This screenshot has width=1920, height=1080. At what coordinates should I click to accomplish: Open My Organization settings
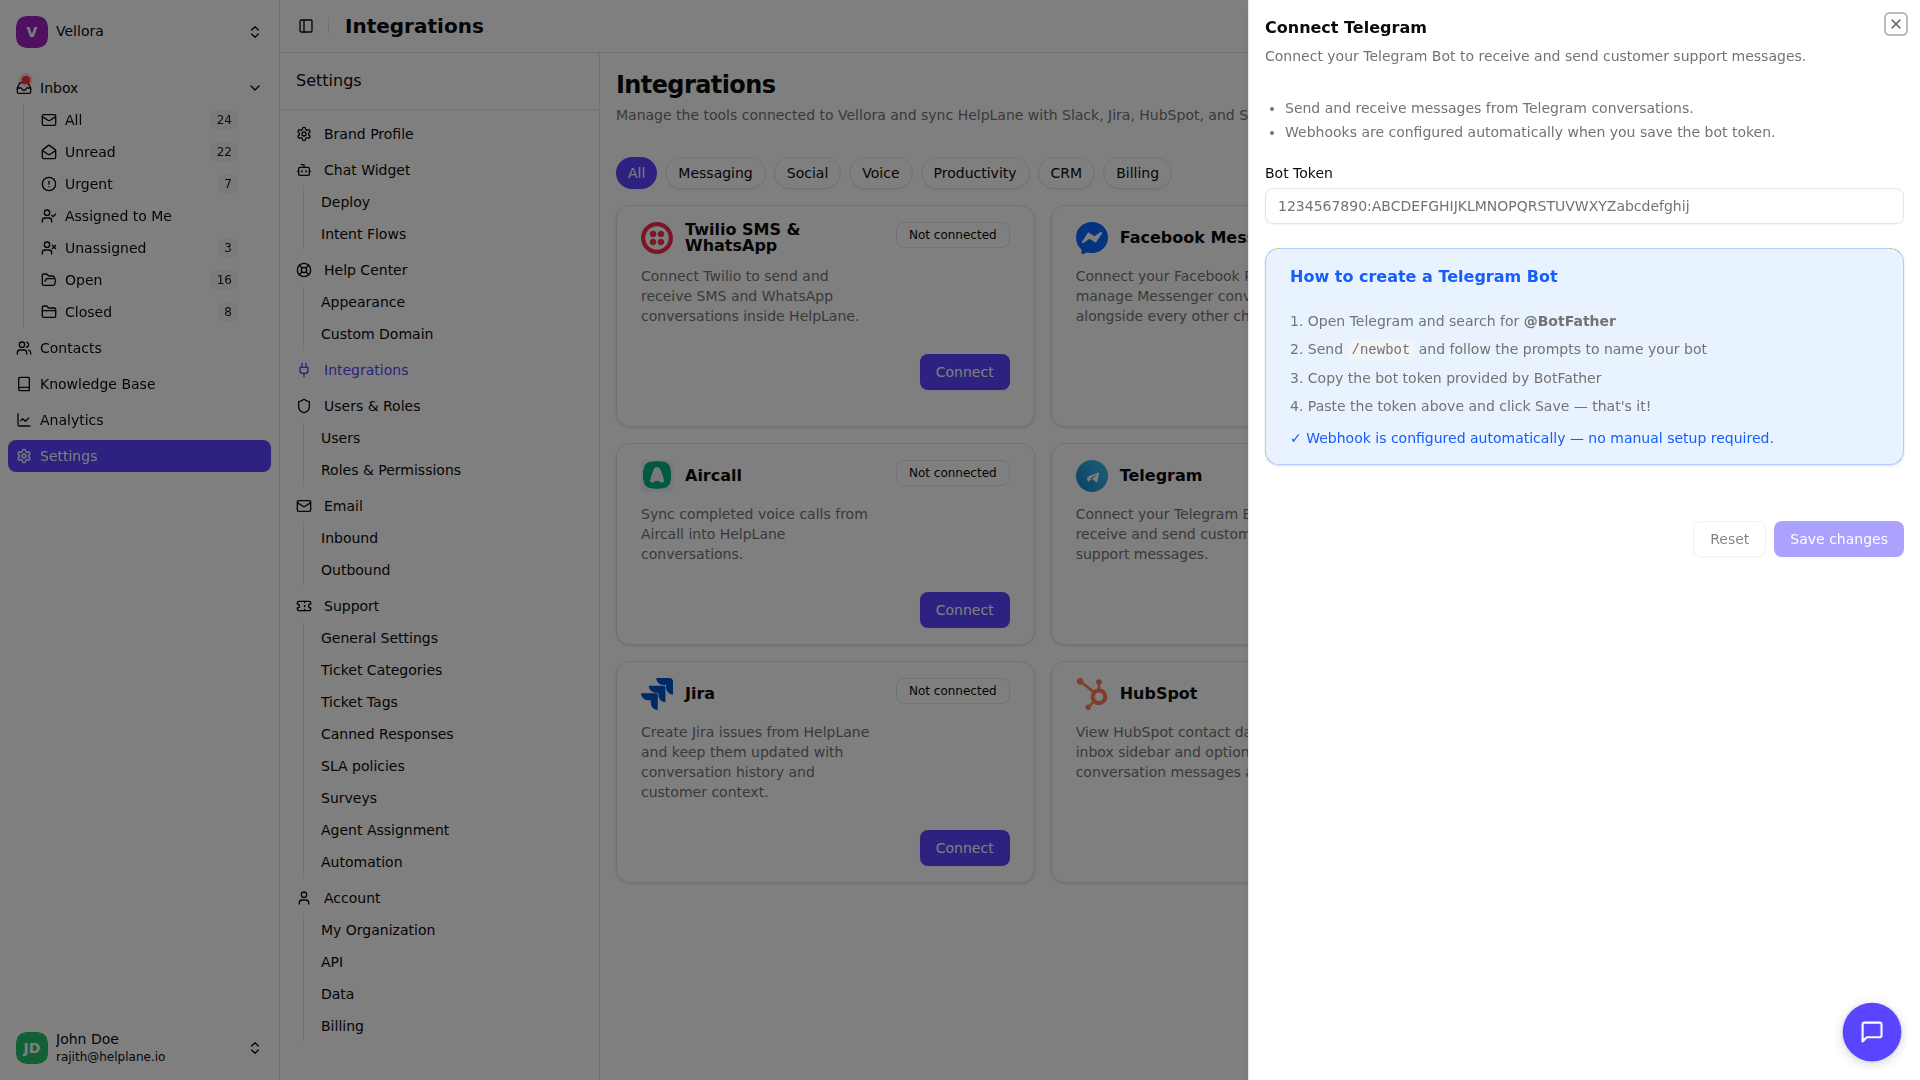[378, 930]
